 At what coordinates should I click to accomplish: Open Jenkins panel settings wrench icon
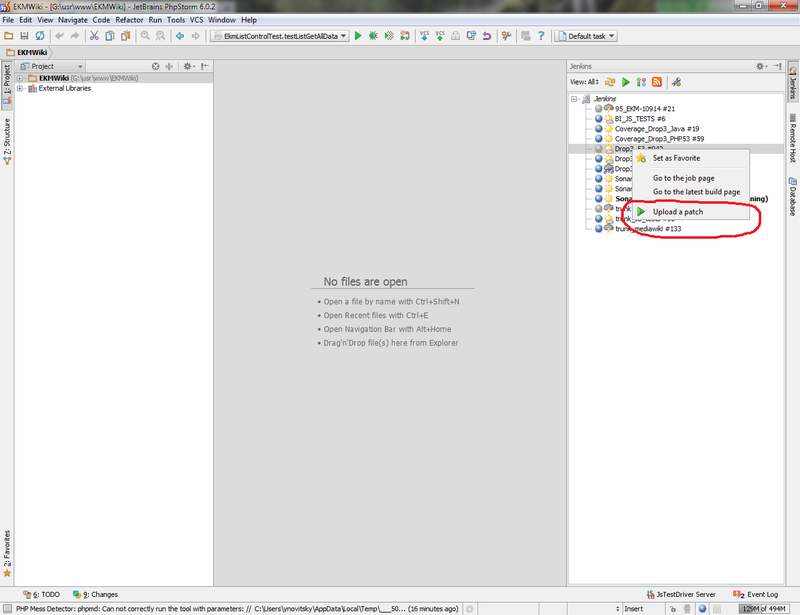(675, 82)
